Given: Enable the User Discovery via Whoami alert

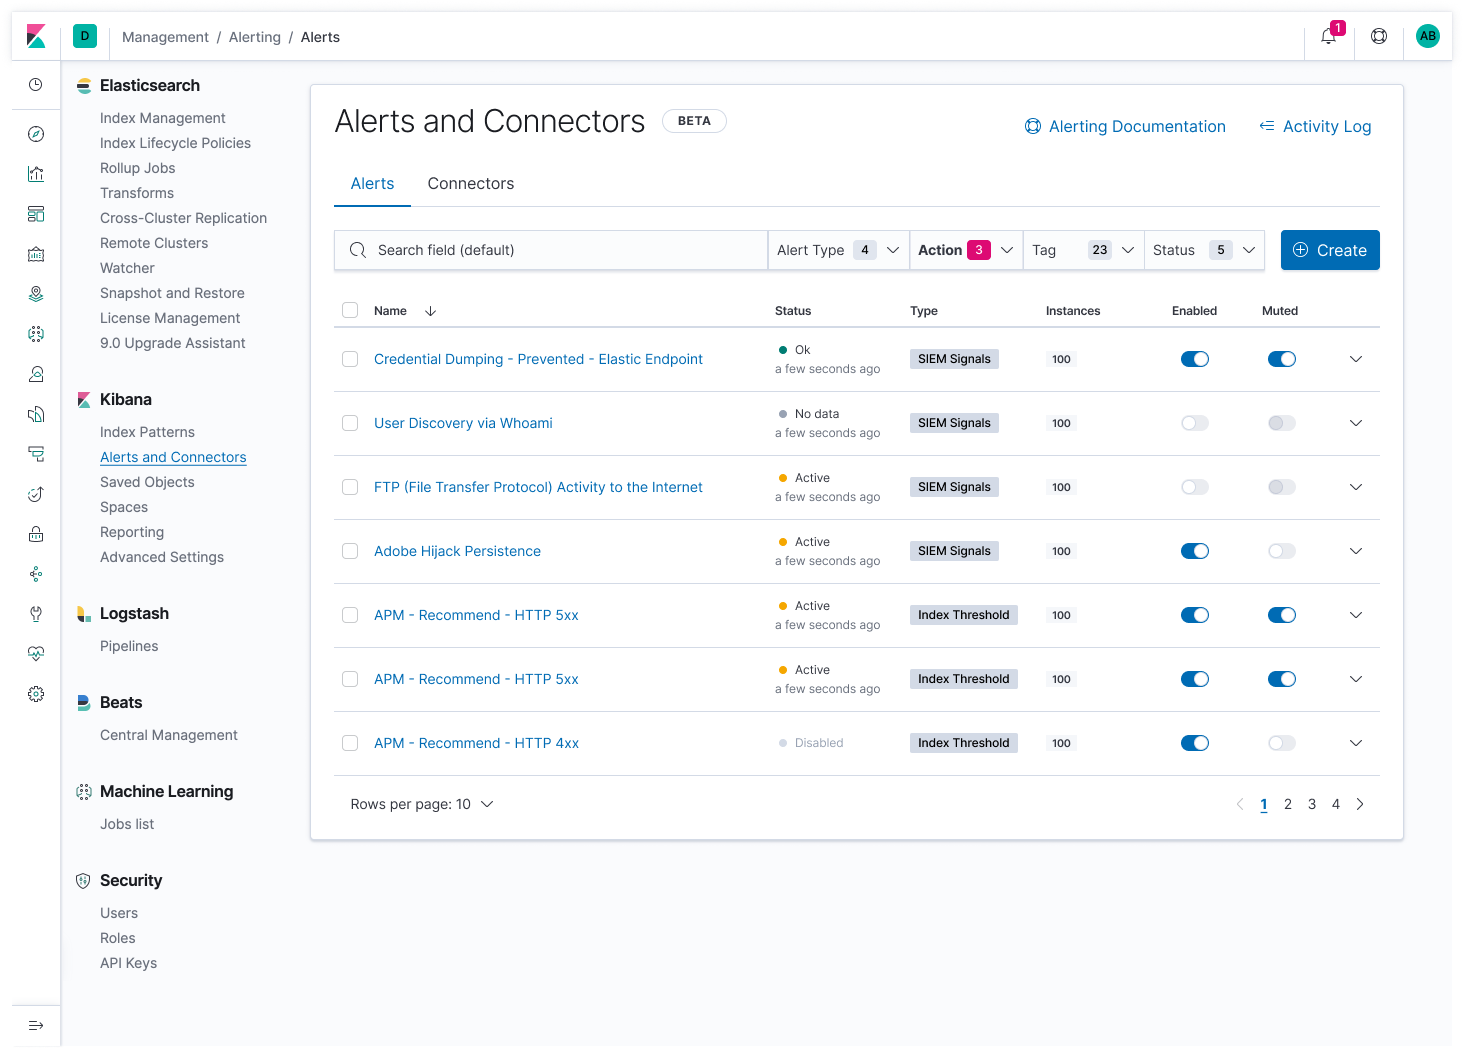Looking at the screenshot, I should [x=1195, y=423].
